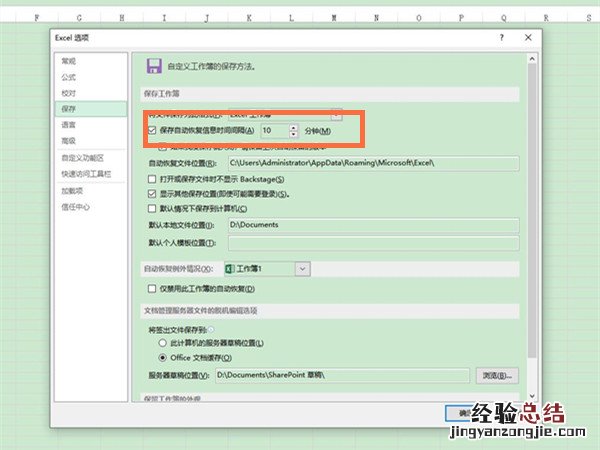Screen dimensions: 600x450
Task: Open 信任中心 in the sidebar
Action: point(75,207)
